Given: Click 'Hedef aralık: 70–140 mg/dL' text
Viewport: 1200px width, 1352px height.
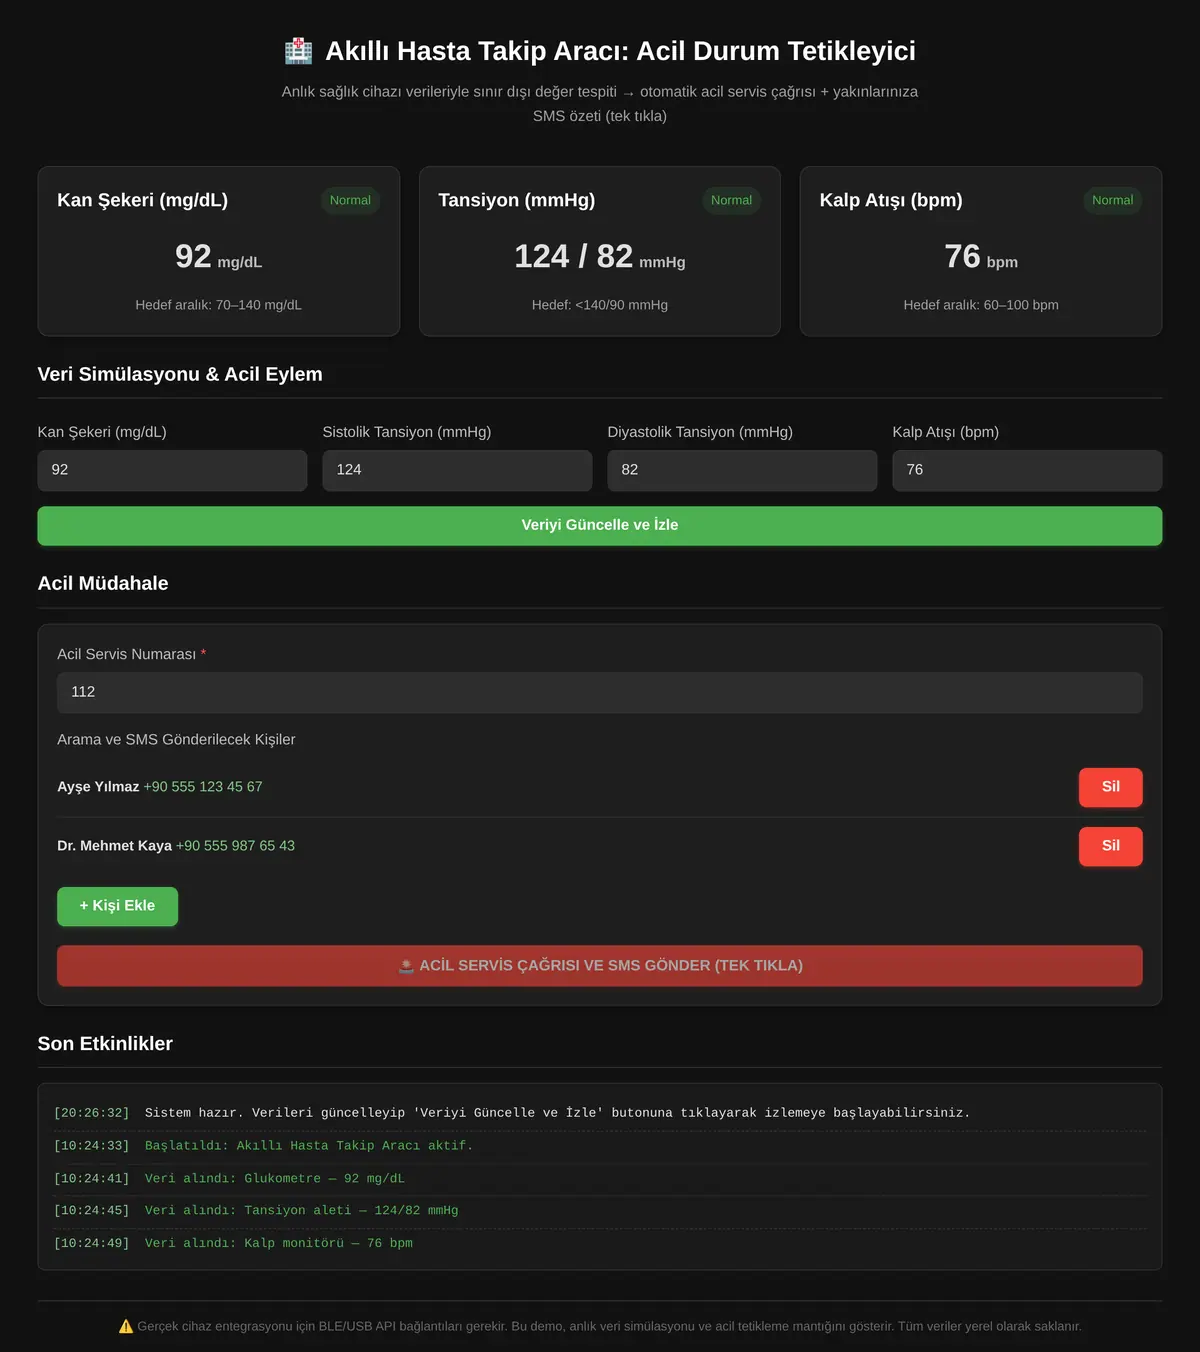Looking at the screenshot, I should click(x=218, y=305).
